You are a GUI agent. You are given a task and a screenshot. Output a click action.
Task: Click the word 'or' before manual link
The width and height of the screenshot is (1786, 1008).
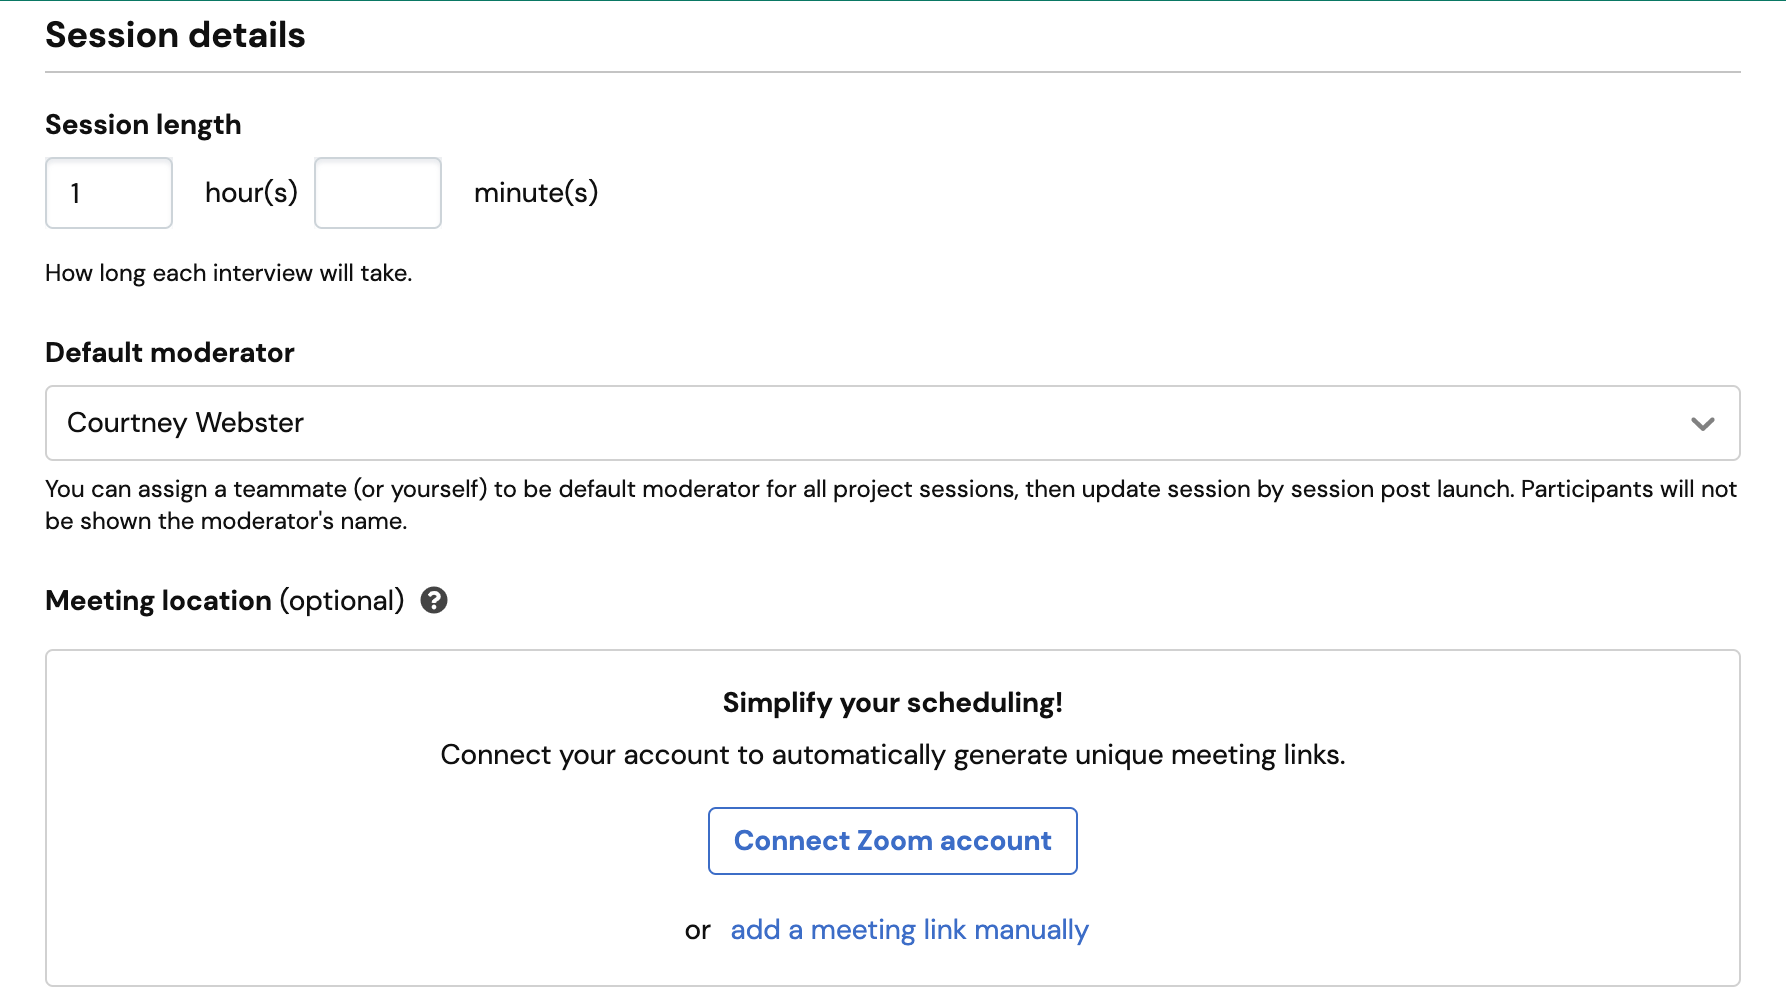pos(697,931)
